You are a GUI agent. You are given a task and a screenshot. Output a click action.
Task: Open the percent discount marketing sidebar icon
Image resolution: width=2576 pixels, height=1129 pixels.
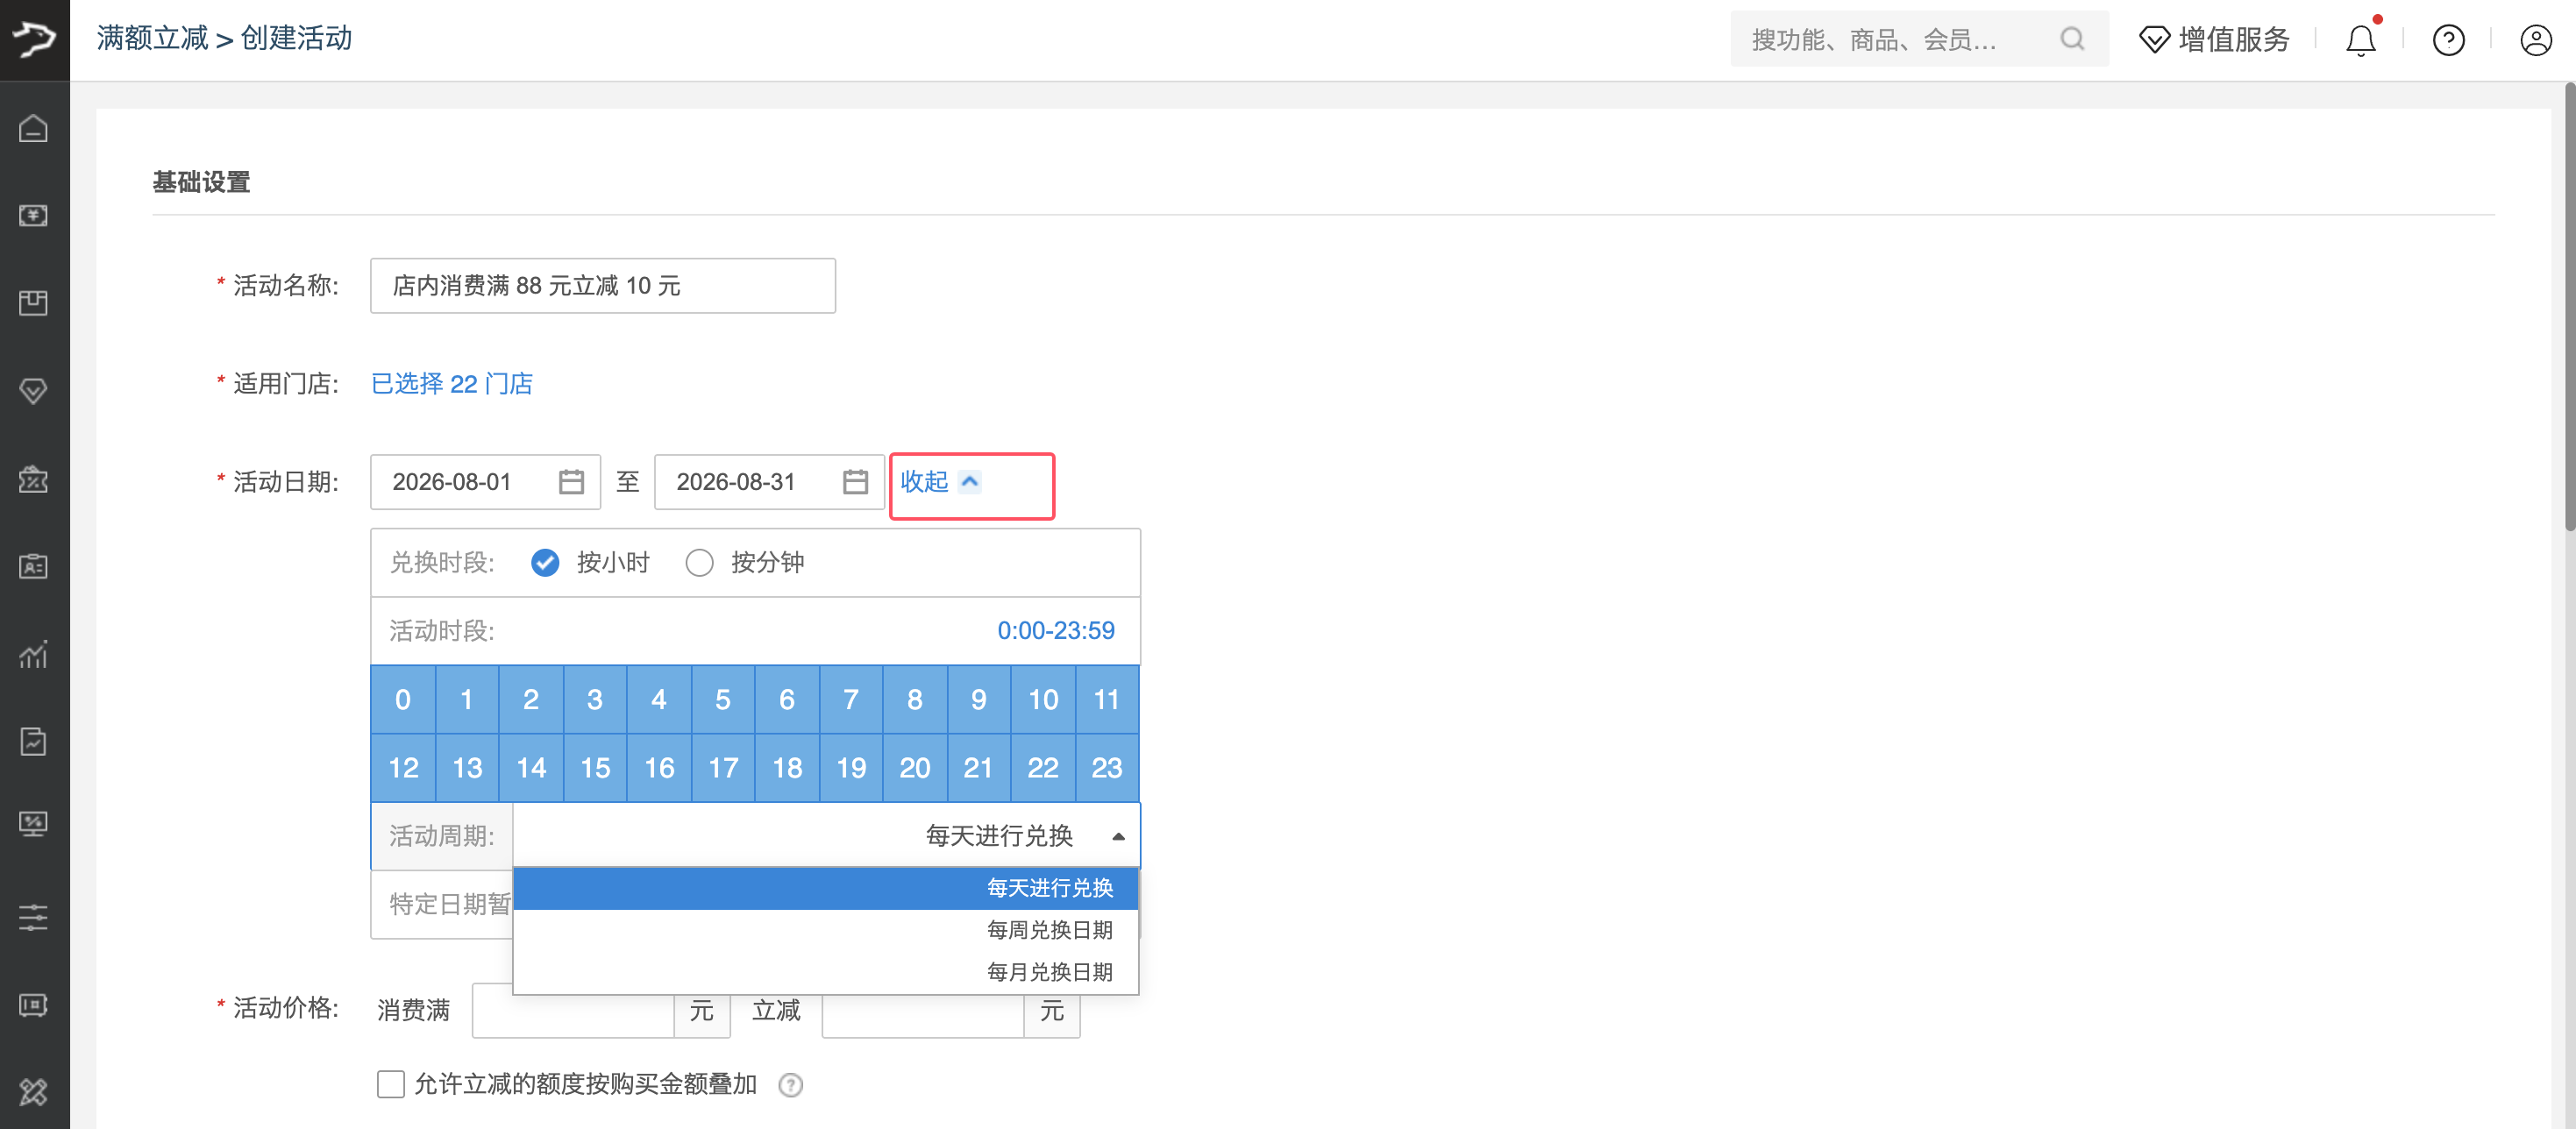[x=34, y=479]
